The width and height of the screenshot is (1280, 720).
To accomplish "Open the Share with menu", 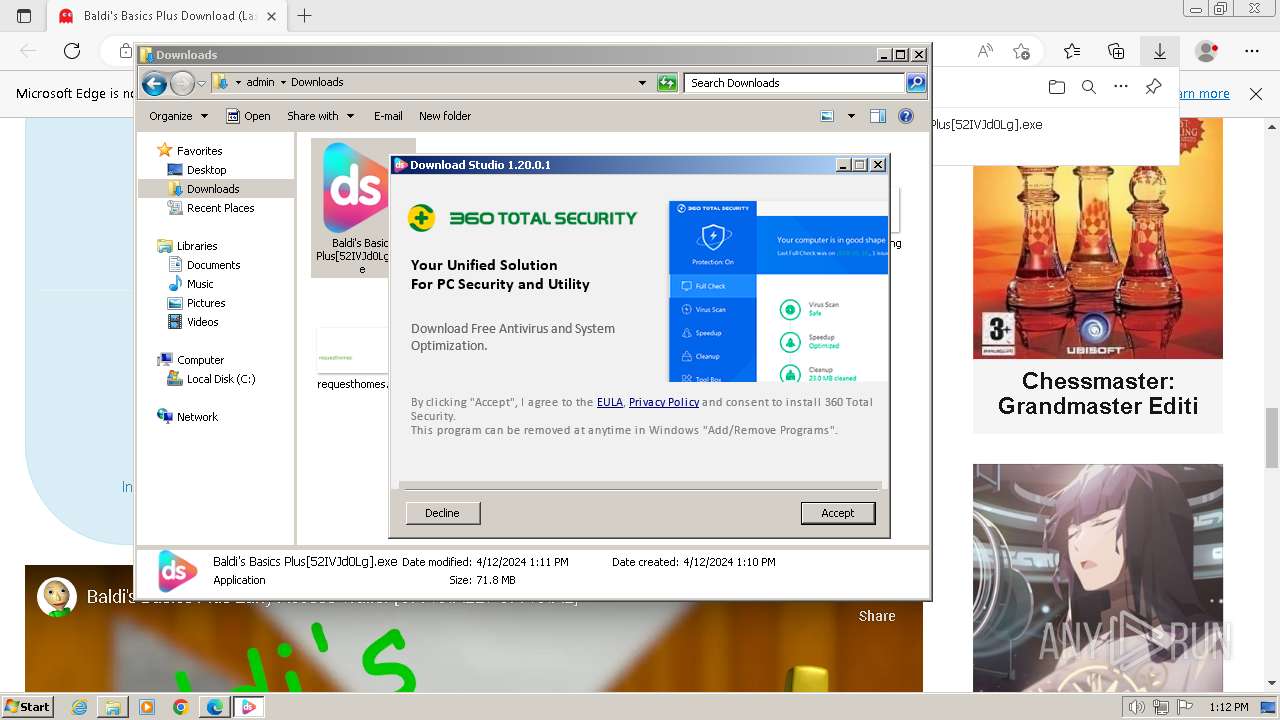I will [320, 116].
